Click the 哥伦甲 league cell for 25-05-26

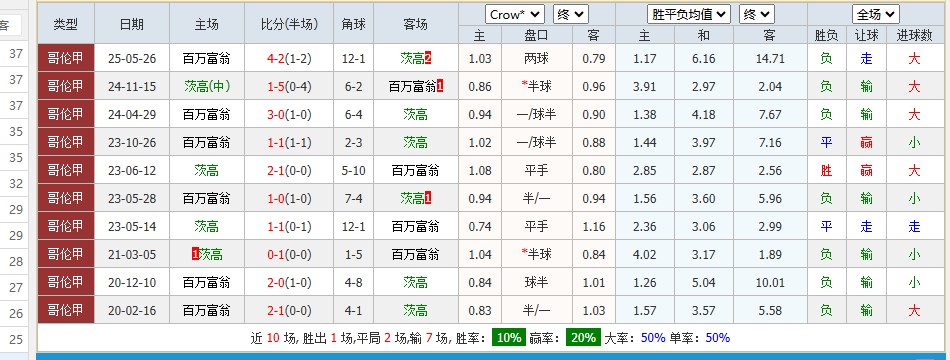[65, 59]
